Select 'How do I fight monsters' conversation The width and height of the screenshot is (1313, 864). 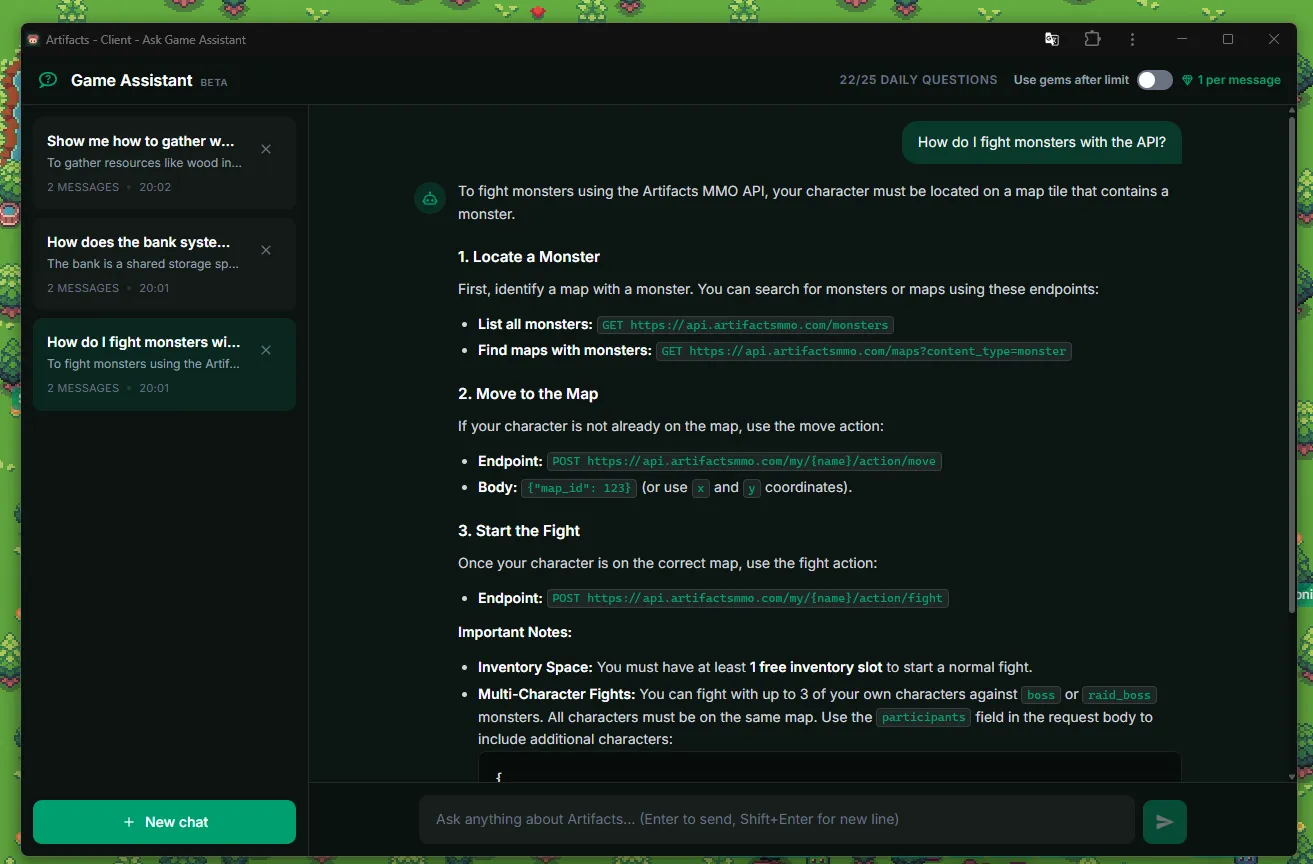[x=164, y=364]
